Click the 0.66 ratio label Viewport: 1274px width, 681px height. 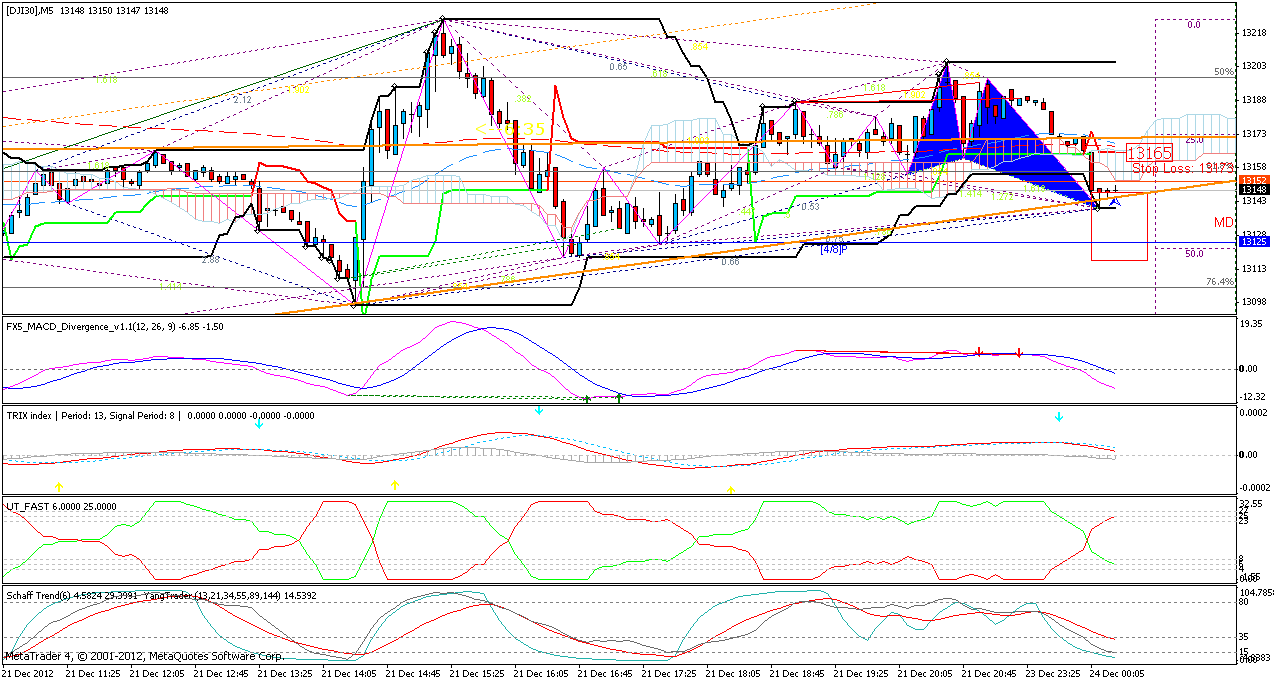click(x=730, y=261)
